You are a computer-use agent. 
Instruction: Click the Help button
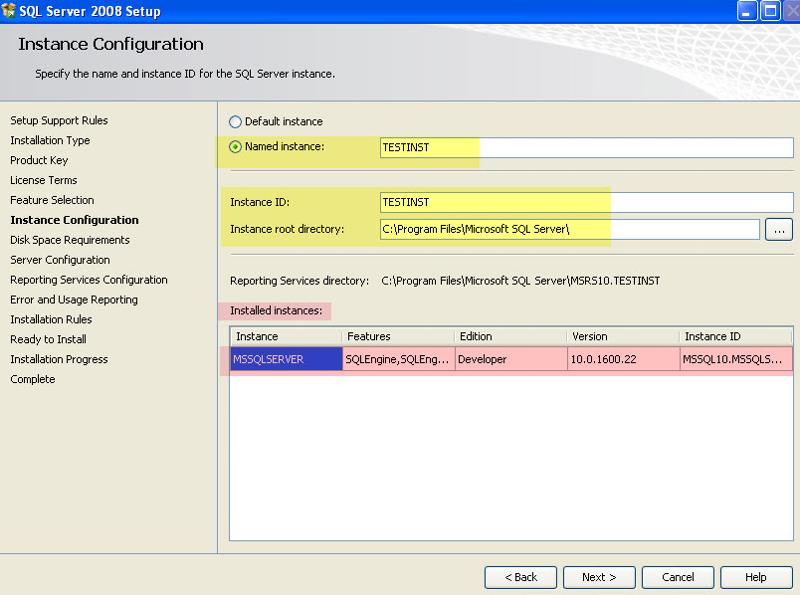[756, 577]
